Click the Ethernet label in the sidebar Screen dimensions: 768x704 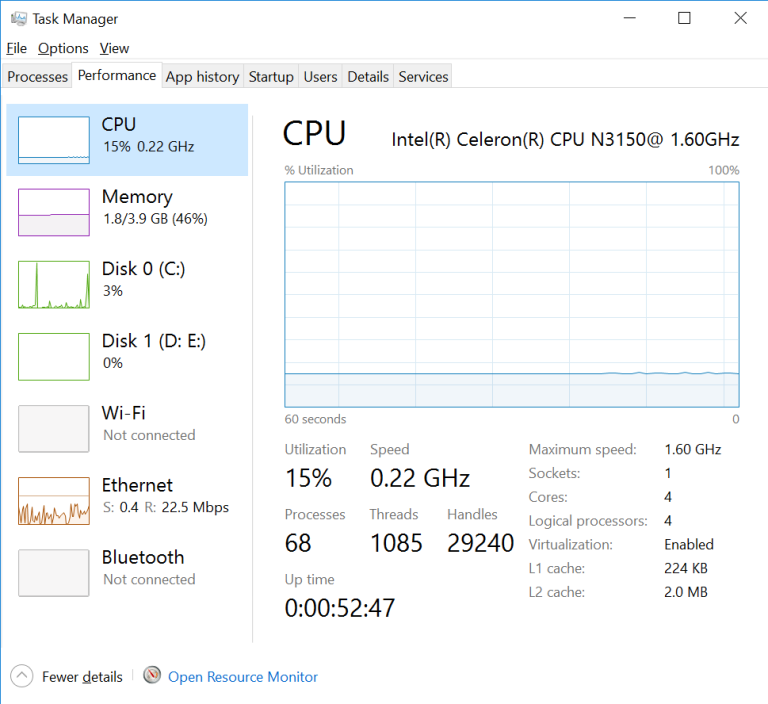coord(137,485)
